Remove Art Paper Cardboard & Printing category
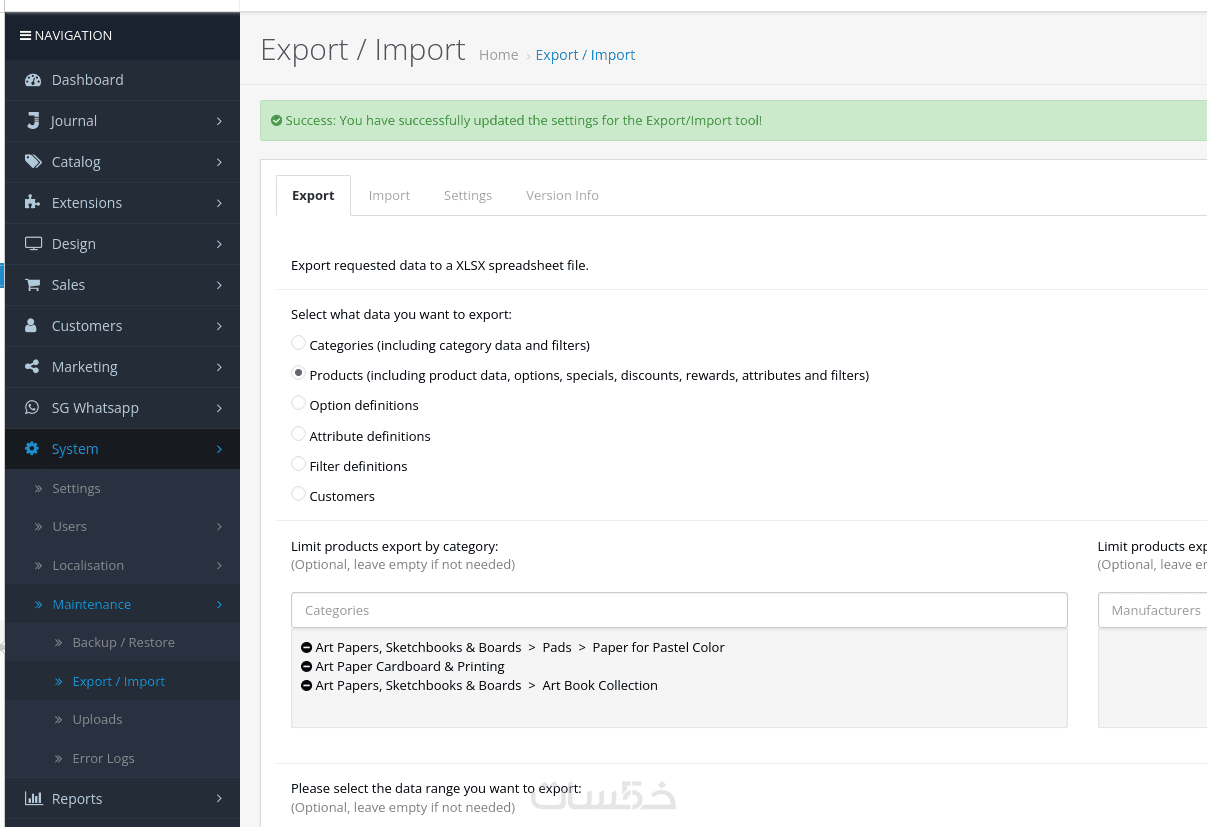 307,667
